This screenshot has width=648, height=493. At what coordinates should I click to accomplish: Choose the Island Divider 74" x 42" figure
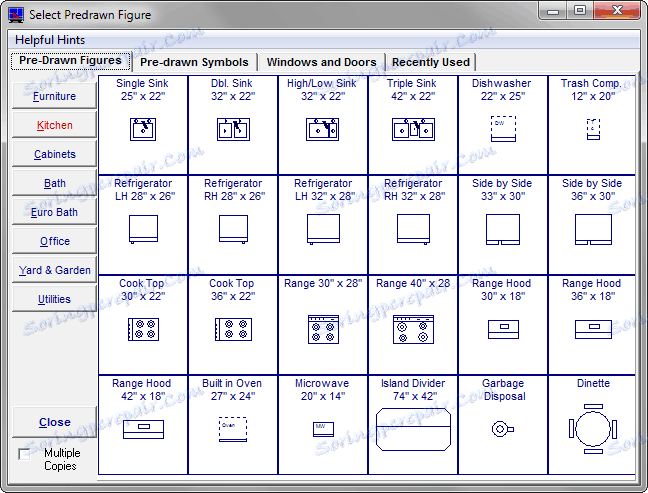pos(413,425)
